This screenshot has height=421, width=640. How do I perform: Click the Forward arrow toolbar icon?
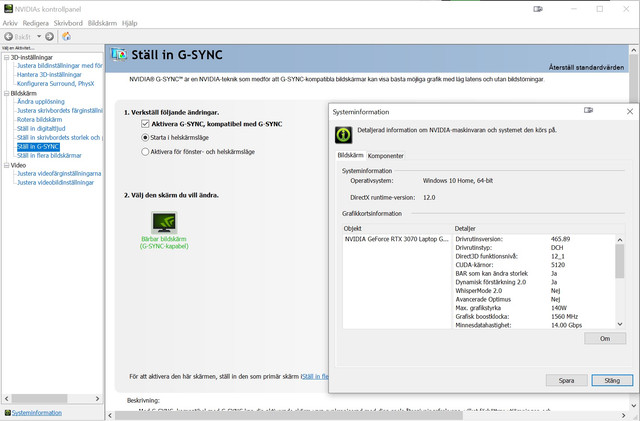coord(49,37)
